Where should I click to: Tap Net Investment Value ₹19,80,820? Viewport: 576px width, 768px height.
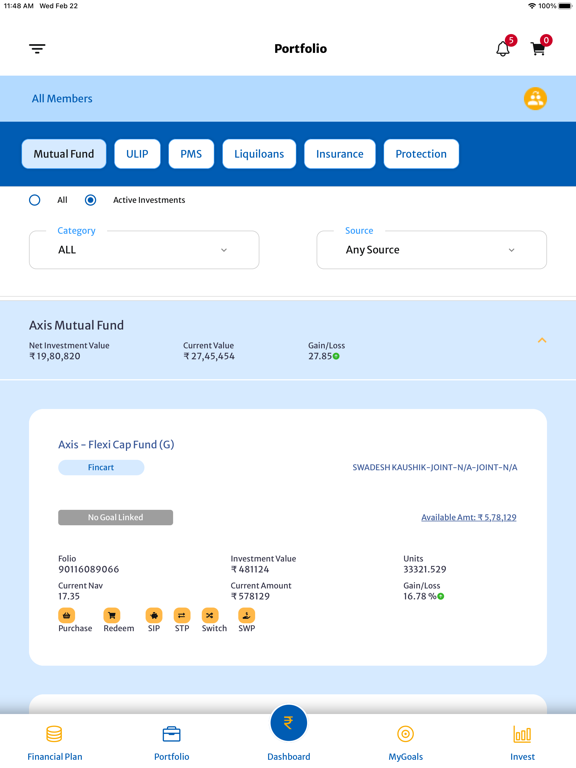[54, 356]
